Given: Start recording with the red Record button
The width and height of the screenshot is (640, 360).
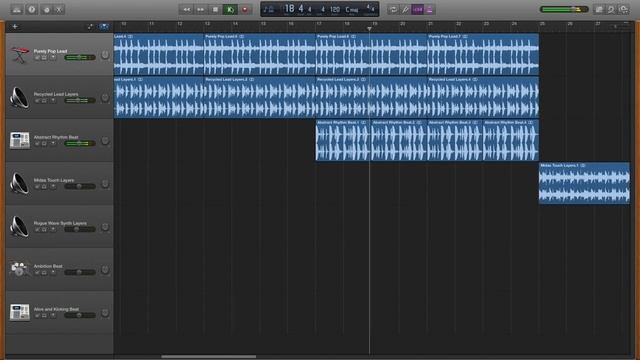Looking at the screenshot, I should click(245, 9).
